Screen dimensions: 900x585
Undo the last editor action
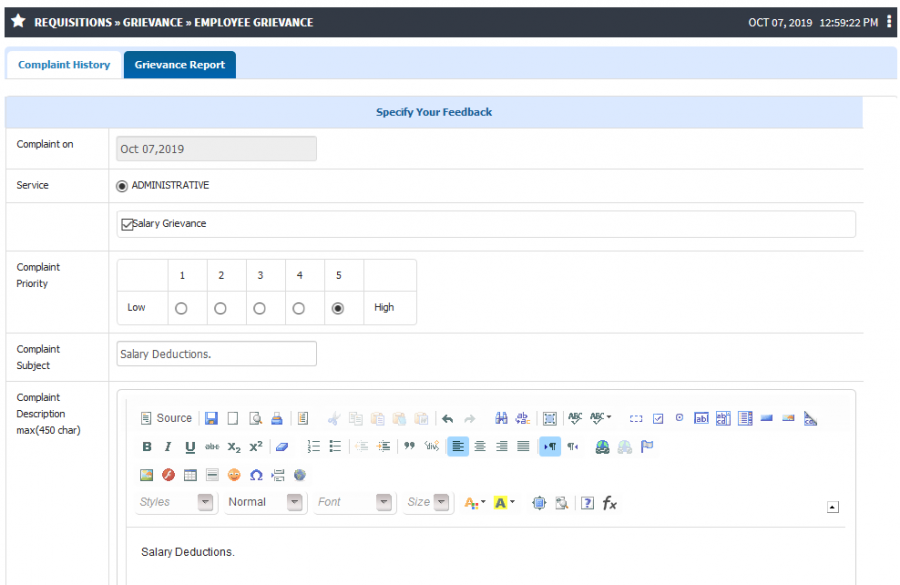coord(448,419)
